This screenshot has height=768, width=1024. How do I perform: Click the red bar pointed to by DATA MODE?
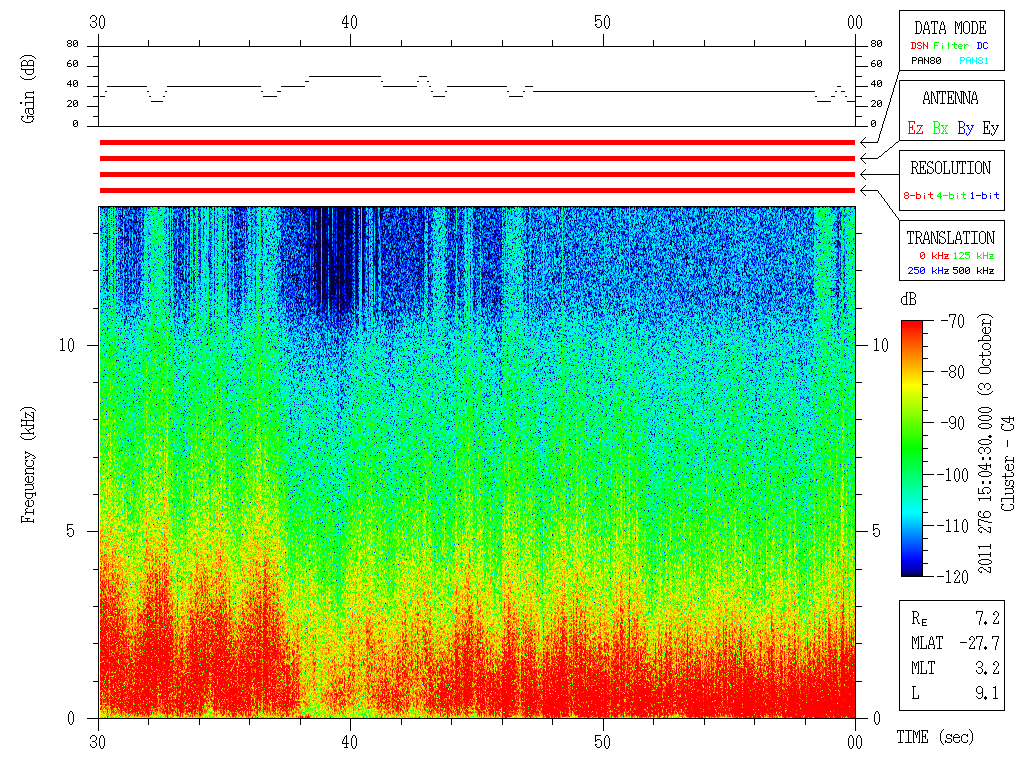coord(477,142)
